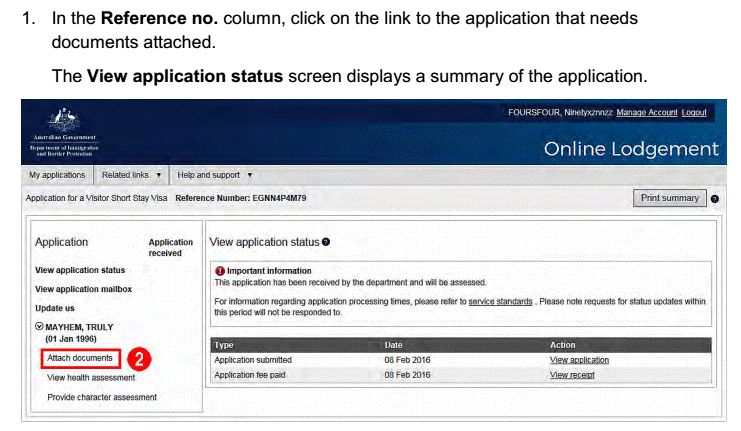Click View receipt link

(x=572, y=375)
